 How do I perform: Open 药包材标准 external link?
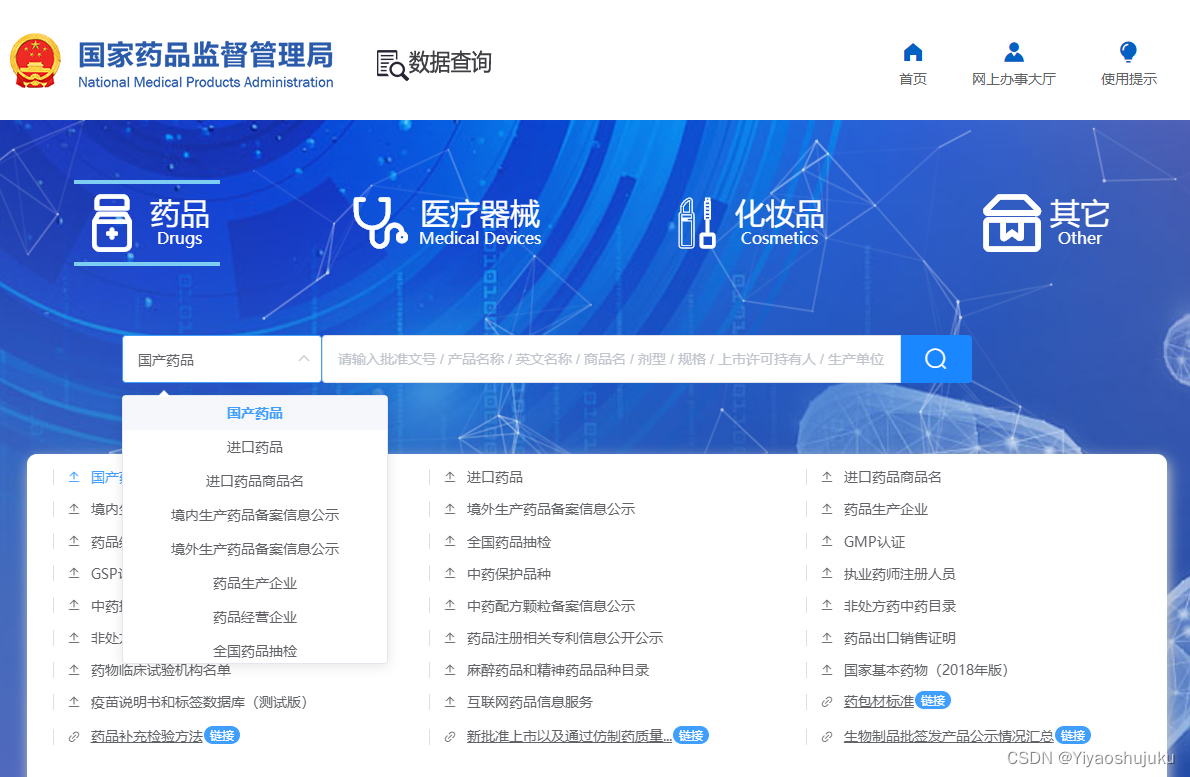[879, 701]
